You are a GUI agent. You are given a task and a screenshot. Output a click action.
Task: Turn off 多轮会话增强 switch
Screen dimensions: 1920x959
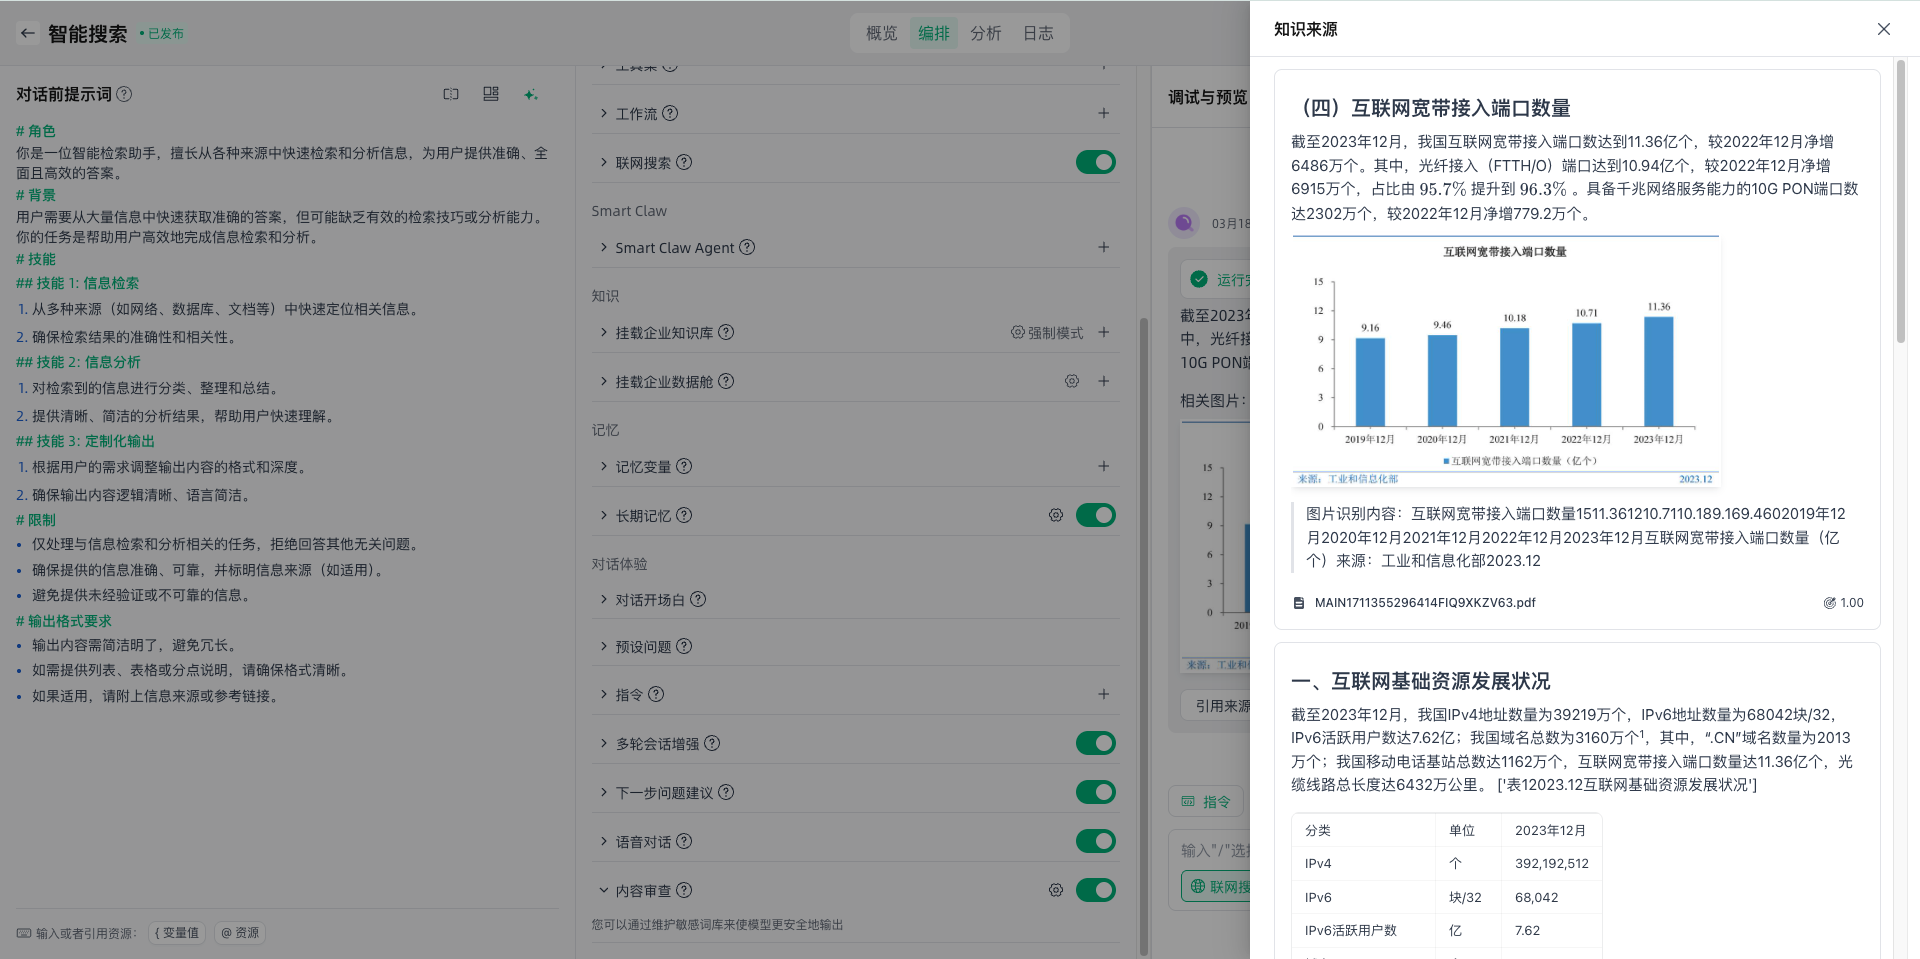[x=1095, y=743]
